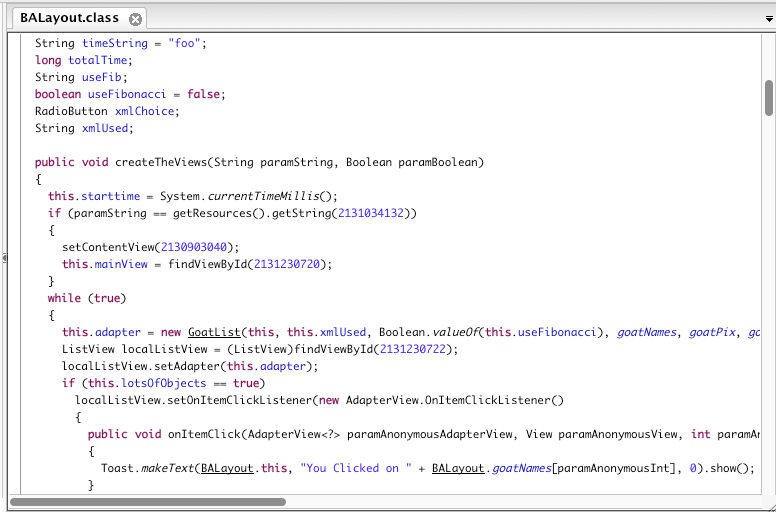
Task: Click the underlined BALayout before .this
Action: point(227,468)
